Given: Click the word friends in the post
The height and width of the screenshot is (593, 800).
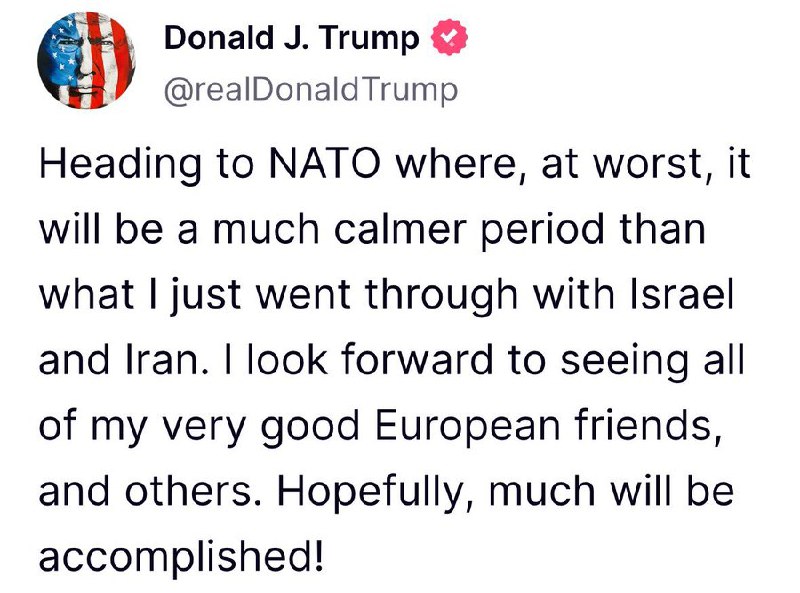Looking at the screenshot, I should click(x=643, y=426).
